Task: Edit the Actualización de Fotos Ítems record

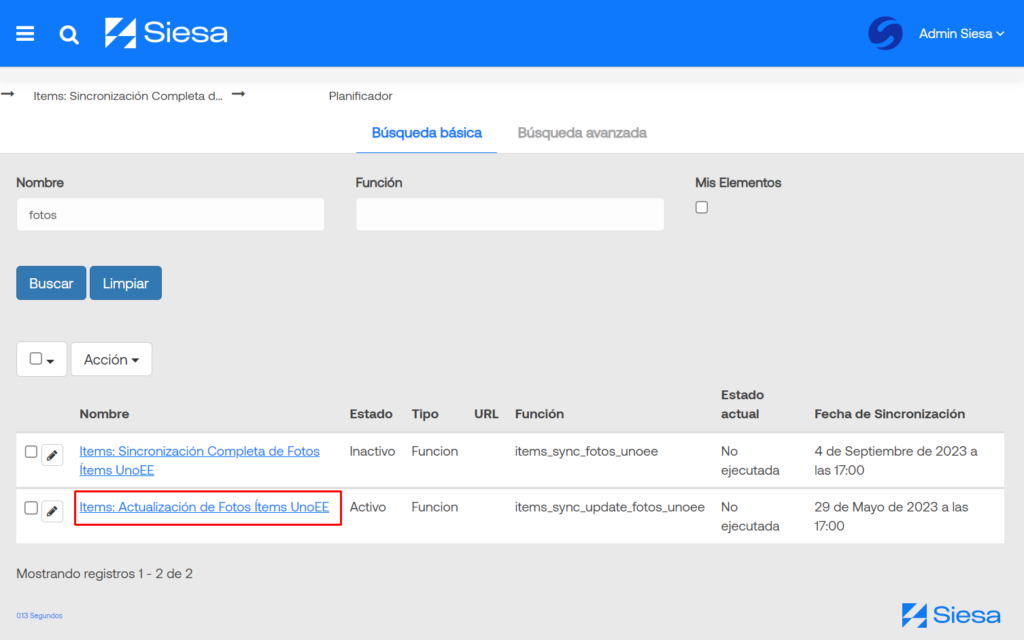Action: click(52, 507)
